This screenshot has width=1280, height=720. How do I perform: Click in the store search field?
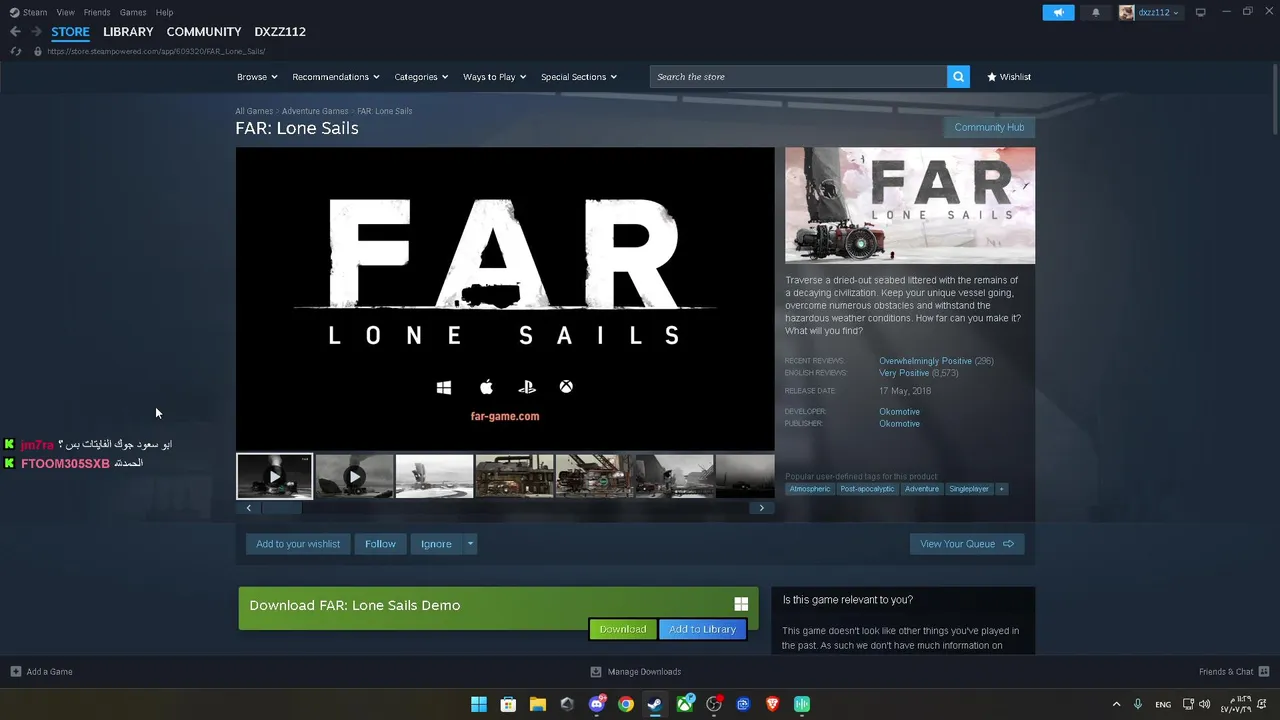coord(798,77)
